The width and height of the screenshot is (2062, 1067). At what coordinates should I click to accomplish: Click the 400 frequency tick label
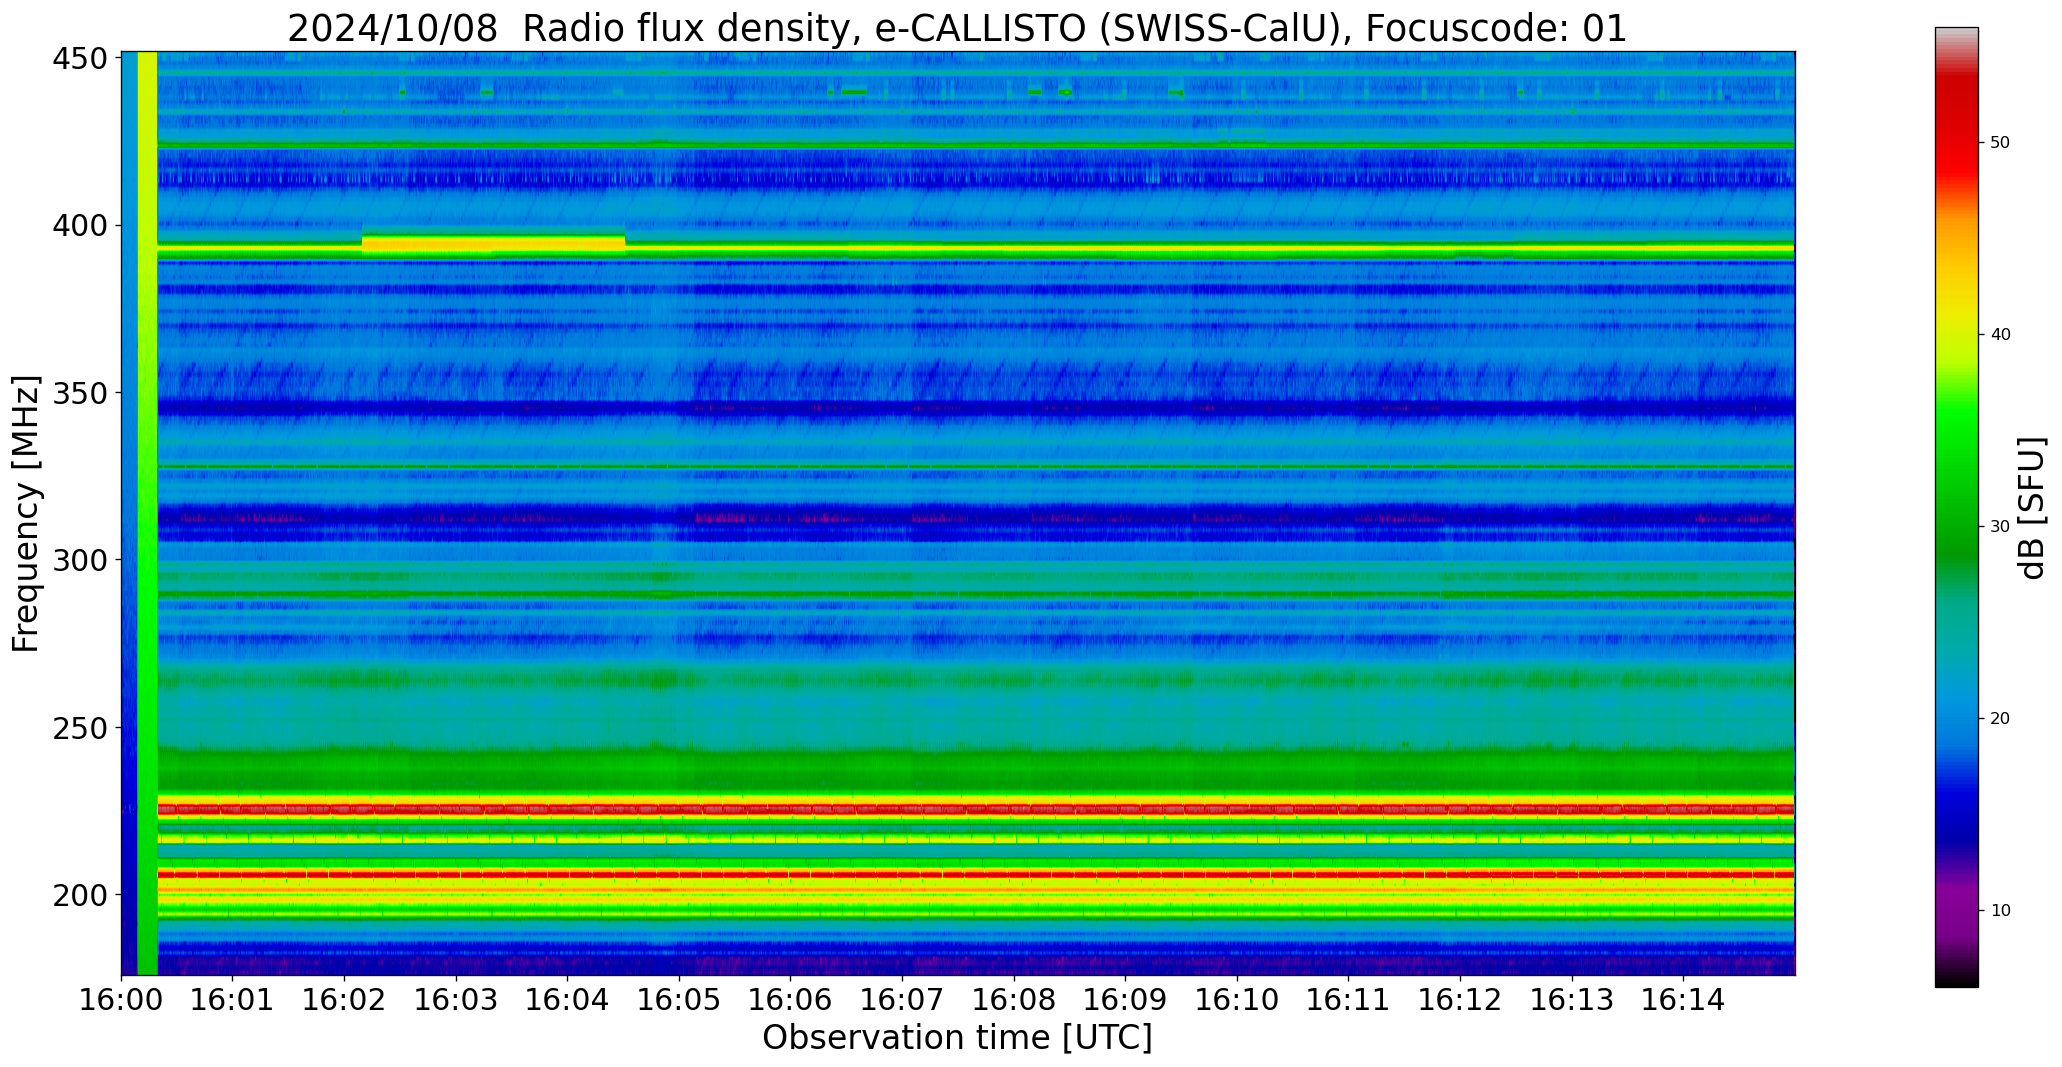(79, 226)
